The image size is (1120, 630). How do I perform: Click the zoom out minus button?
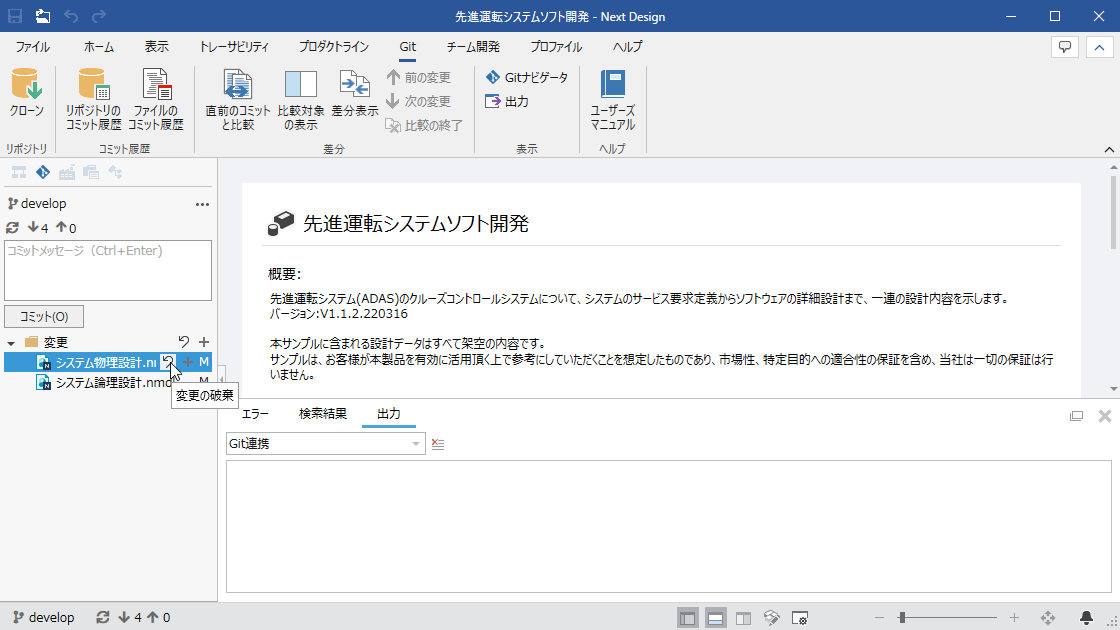[x=879, y=618]
